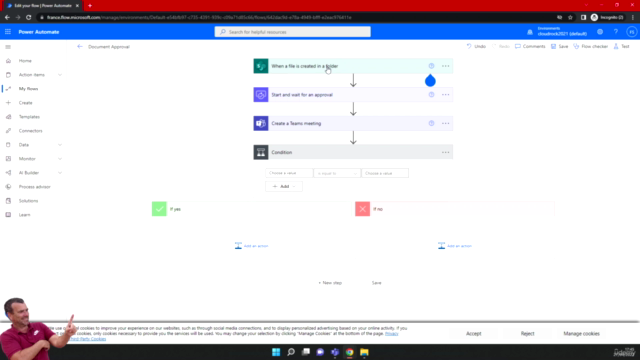Expand the Action items chevron
Screen dimensions: 640x360
pyautogui.click(x=60, y=75)
